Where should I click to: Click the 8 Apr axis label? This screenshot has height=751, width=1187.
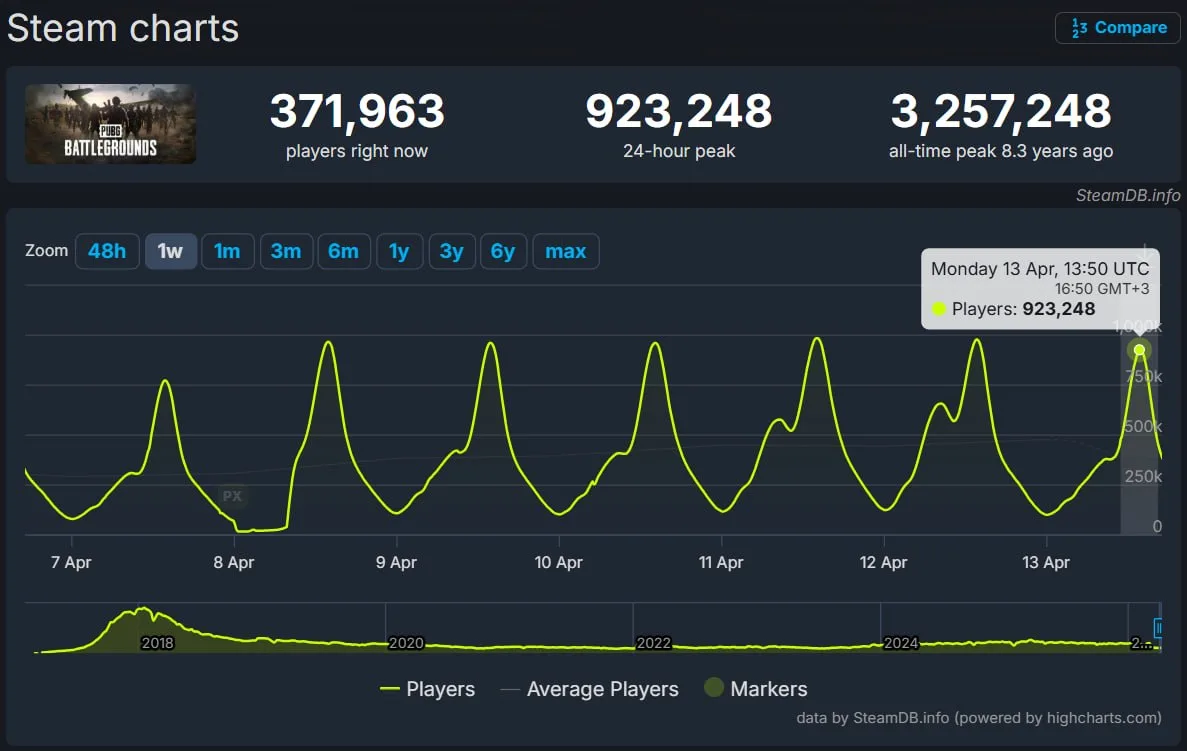click(233, 562)
